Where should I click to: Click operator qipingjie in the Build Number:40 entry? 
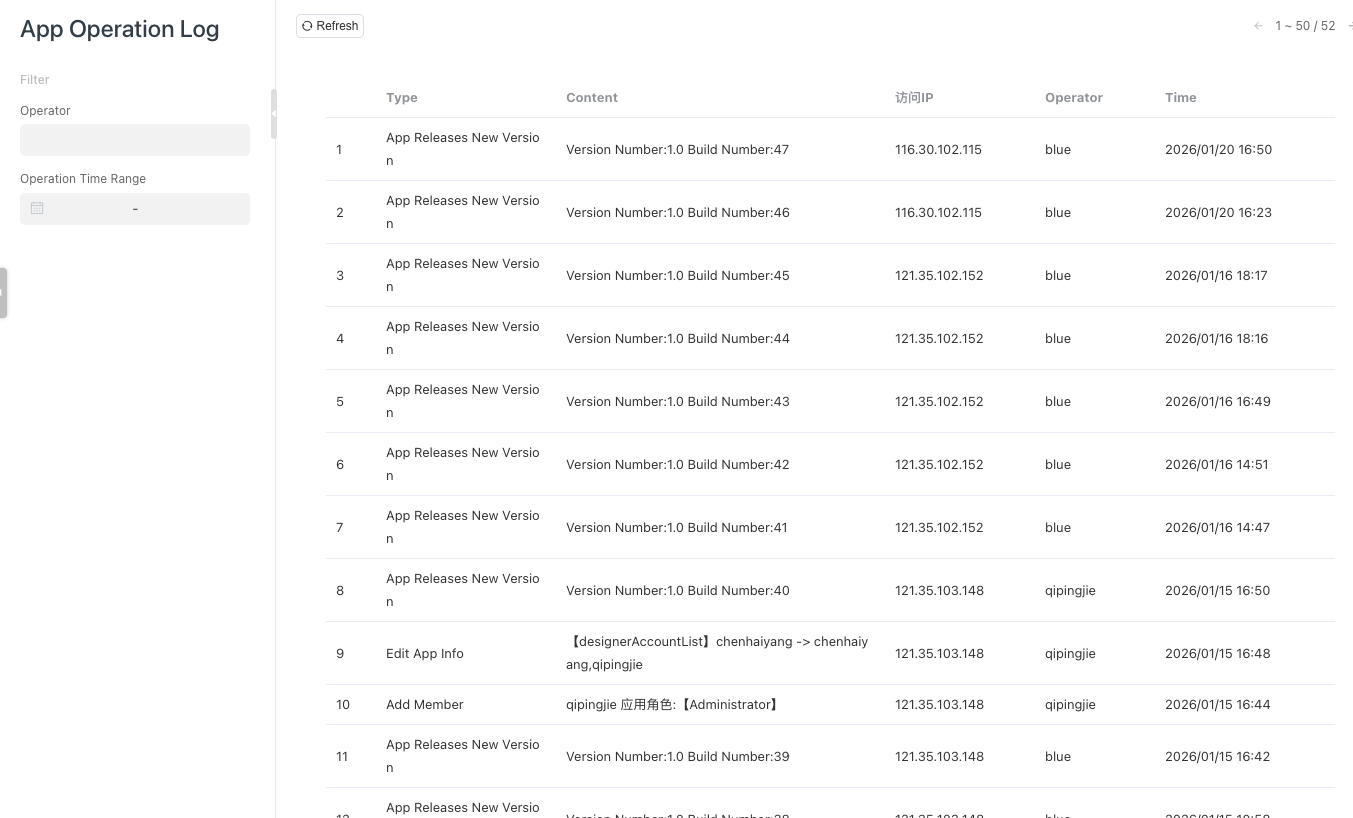[1070, 591]
